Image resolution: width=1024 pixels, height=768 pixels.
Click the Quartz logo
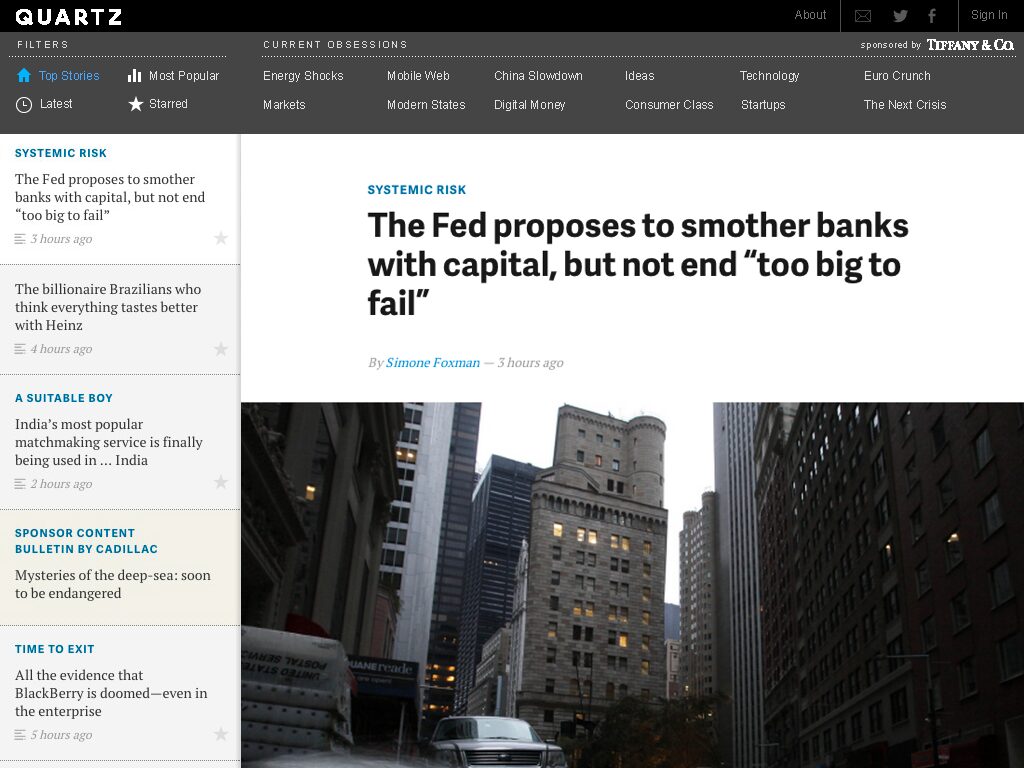tap(69, 16)
